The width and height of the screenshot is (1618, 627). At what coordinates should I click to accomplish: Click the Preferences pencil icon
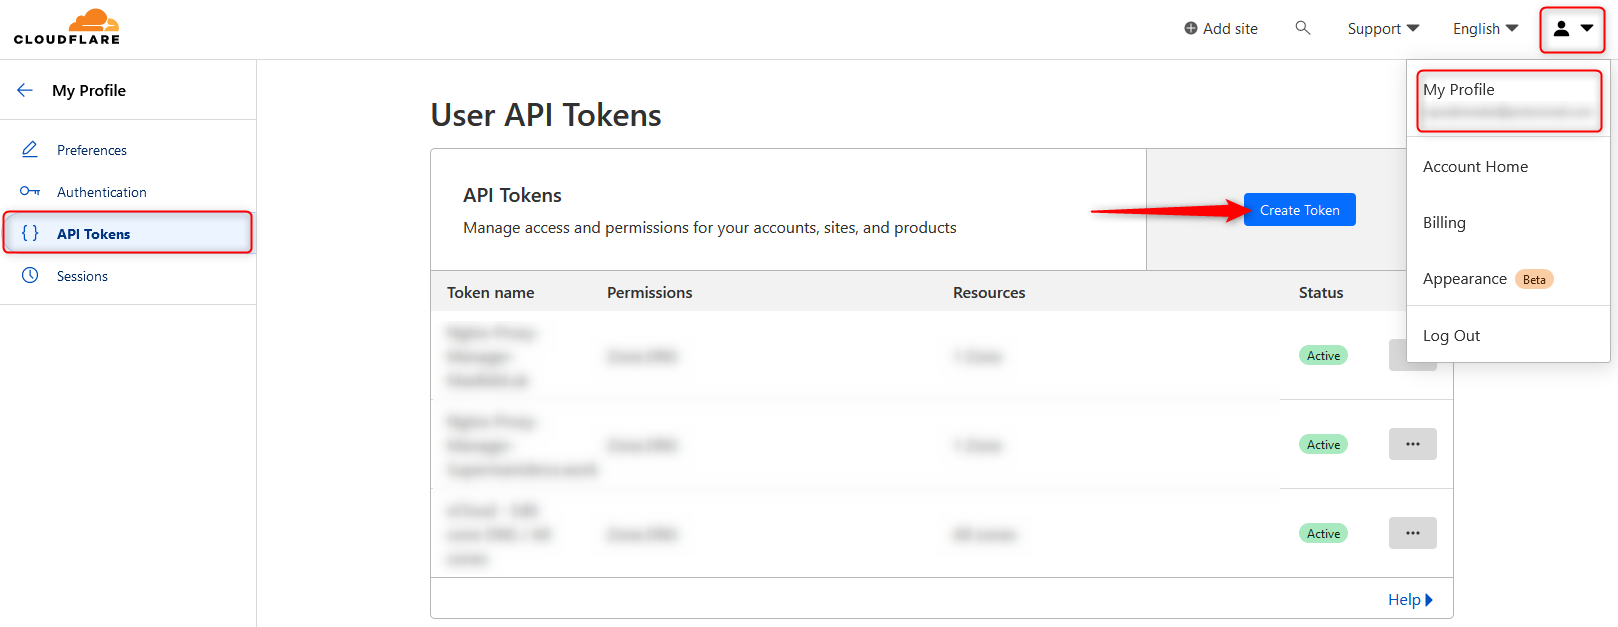(x=30, y=150)
